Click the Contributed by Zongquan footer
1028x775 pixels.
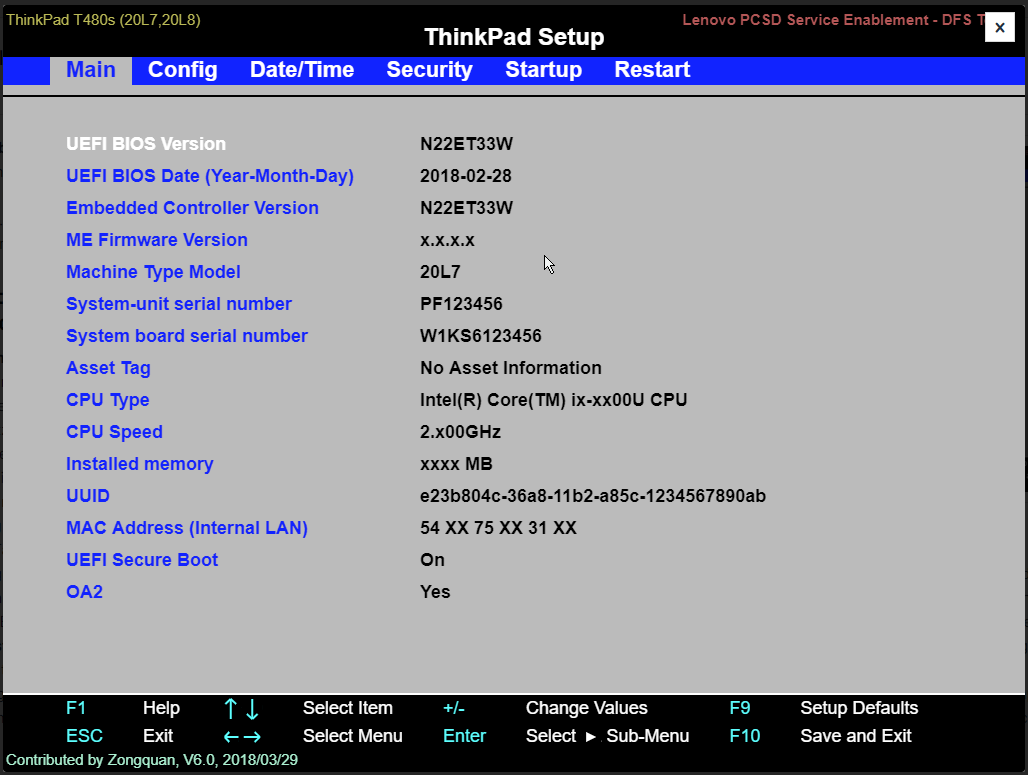click(x=151, y=760)
